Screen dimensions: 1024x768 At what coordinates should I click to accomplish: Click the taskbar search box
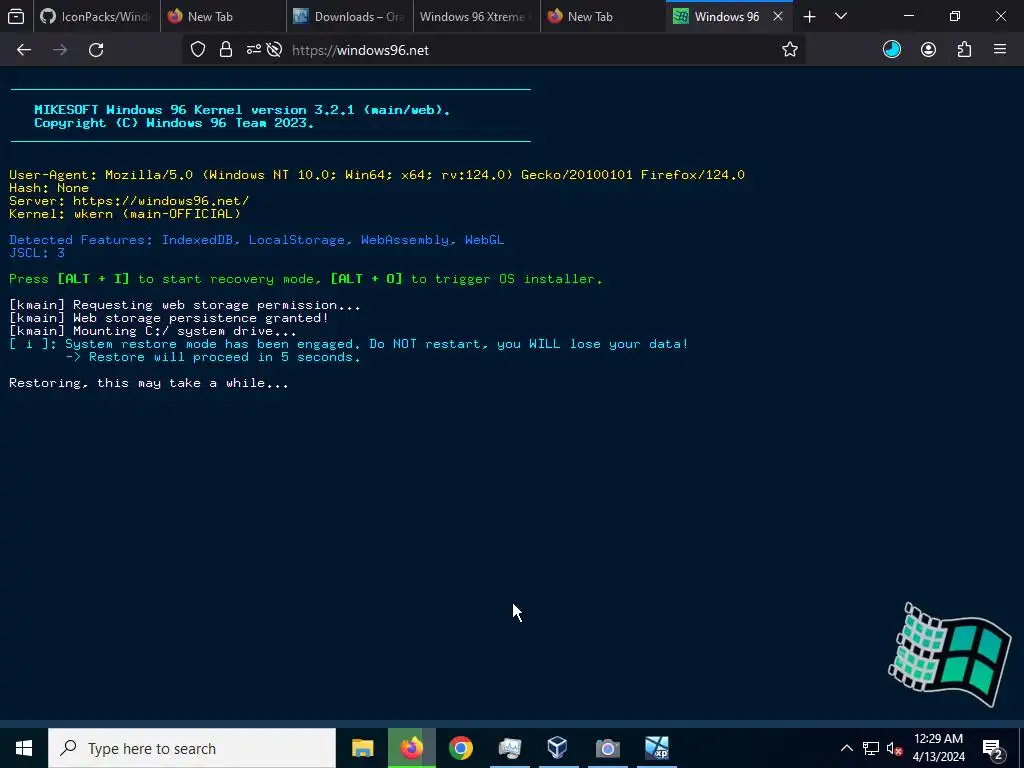192,748
